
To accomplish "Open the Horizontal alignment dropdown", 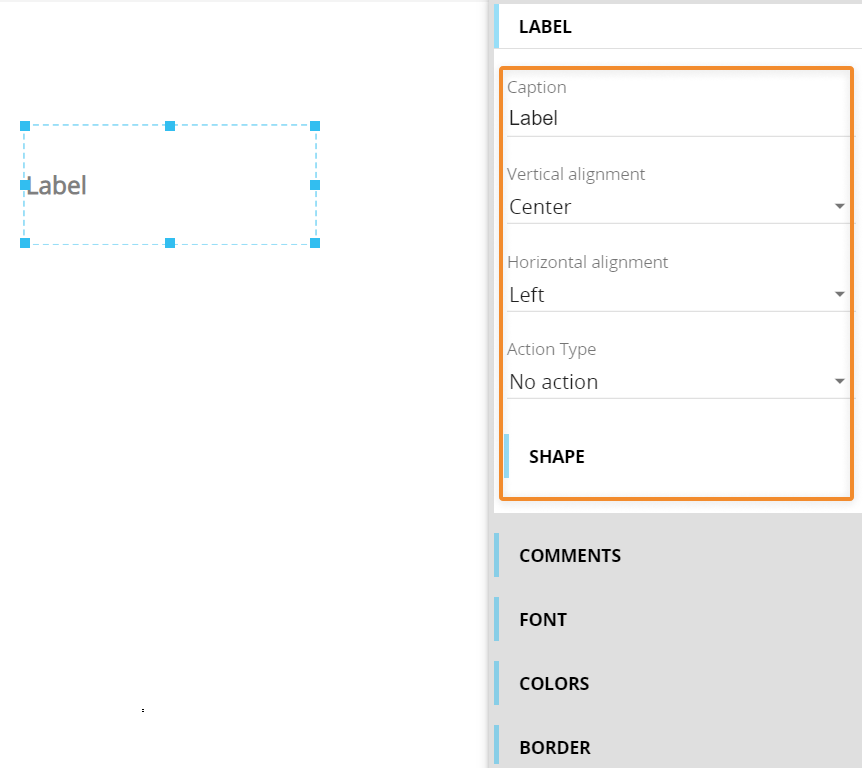I will click(677, 295).
